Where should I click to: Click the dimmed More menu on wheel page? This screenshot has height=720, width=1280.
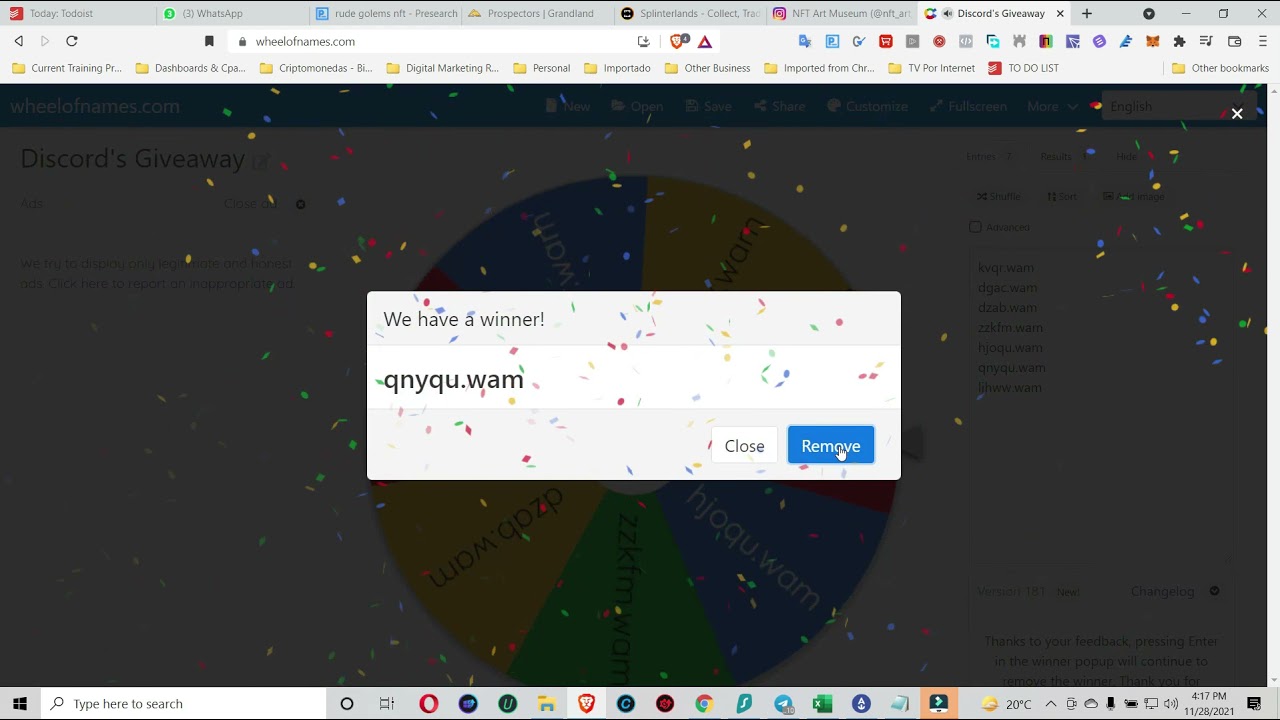coord(1052,106)
